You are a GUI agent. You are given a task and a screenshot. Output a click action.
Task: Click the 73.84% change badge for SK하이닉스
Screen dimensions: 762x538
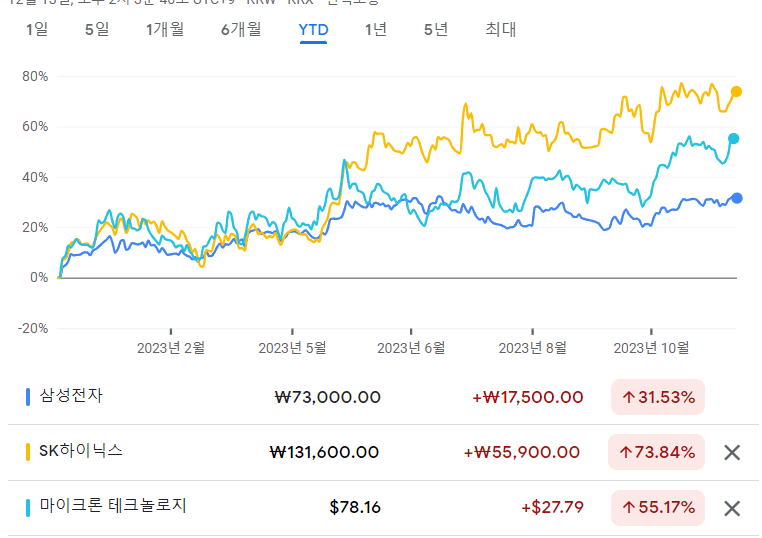(x=657, y=452)
